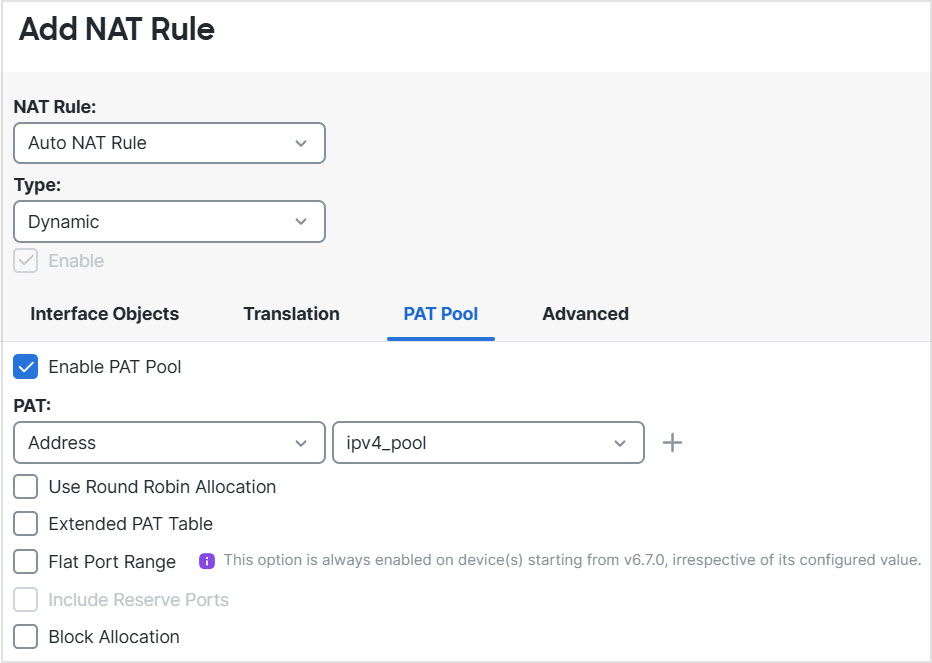Select the Include Reserve Ports checkbox
The height and width of the screenshot is (663, 932).
pos(26,600)
